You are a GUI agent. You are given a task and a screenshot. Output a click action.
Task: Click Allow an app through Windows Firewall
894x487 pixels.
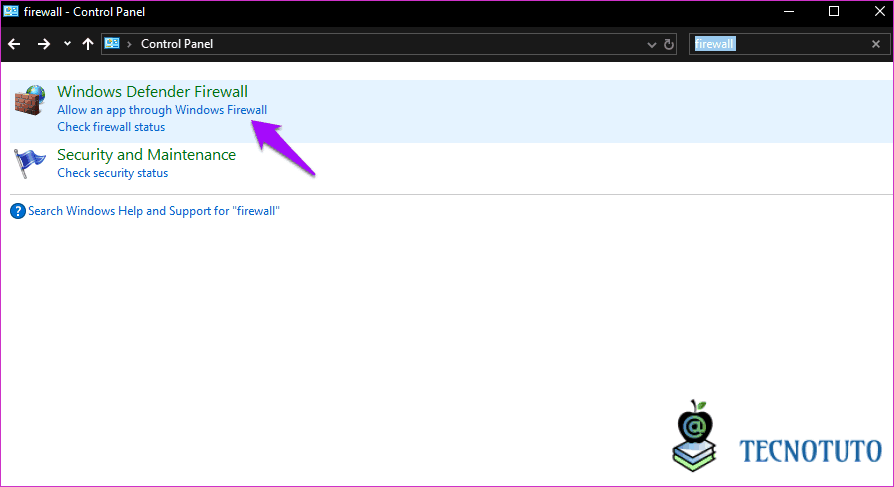[162, 109]
